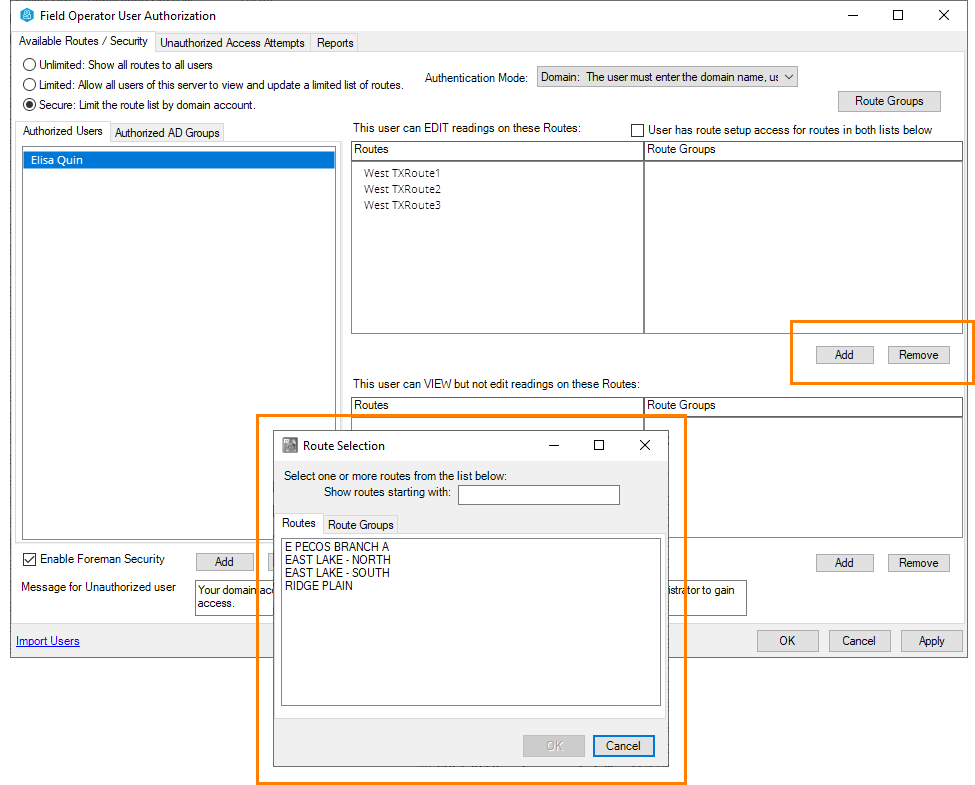The width and height of the screenshot is (975, 785).
Task: Click the Show routes starting with field
Action: pyautogui.click(x=538, y=495)
